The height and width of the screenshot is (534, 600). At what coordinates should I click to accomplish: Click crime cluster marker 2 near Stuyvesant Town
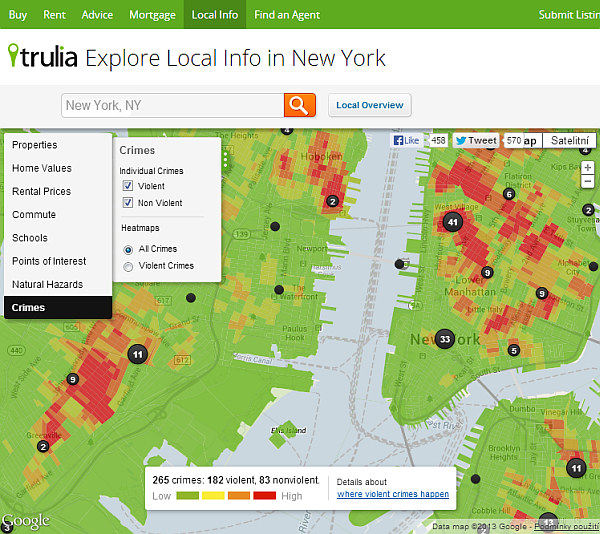pyautogui.click(x=588, y=210)
